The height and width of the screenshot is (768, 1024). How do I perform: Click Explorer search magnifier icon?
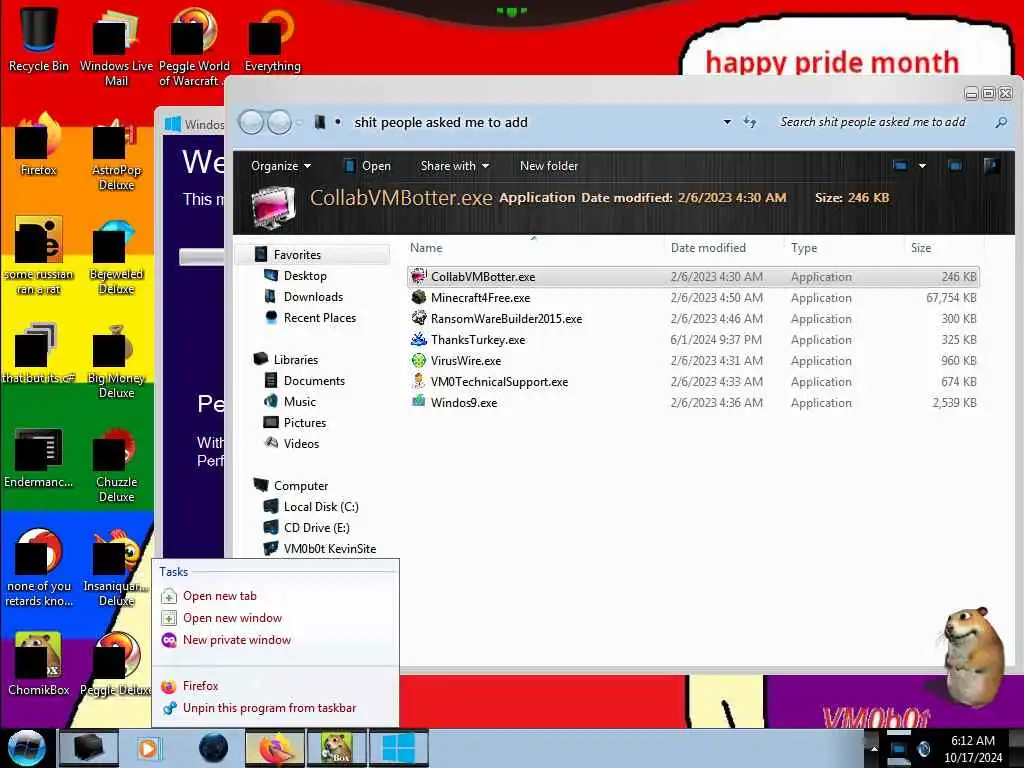coord(1000,122)
